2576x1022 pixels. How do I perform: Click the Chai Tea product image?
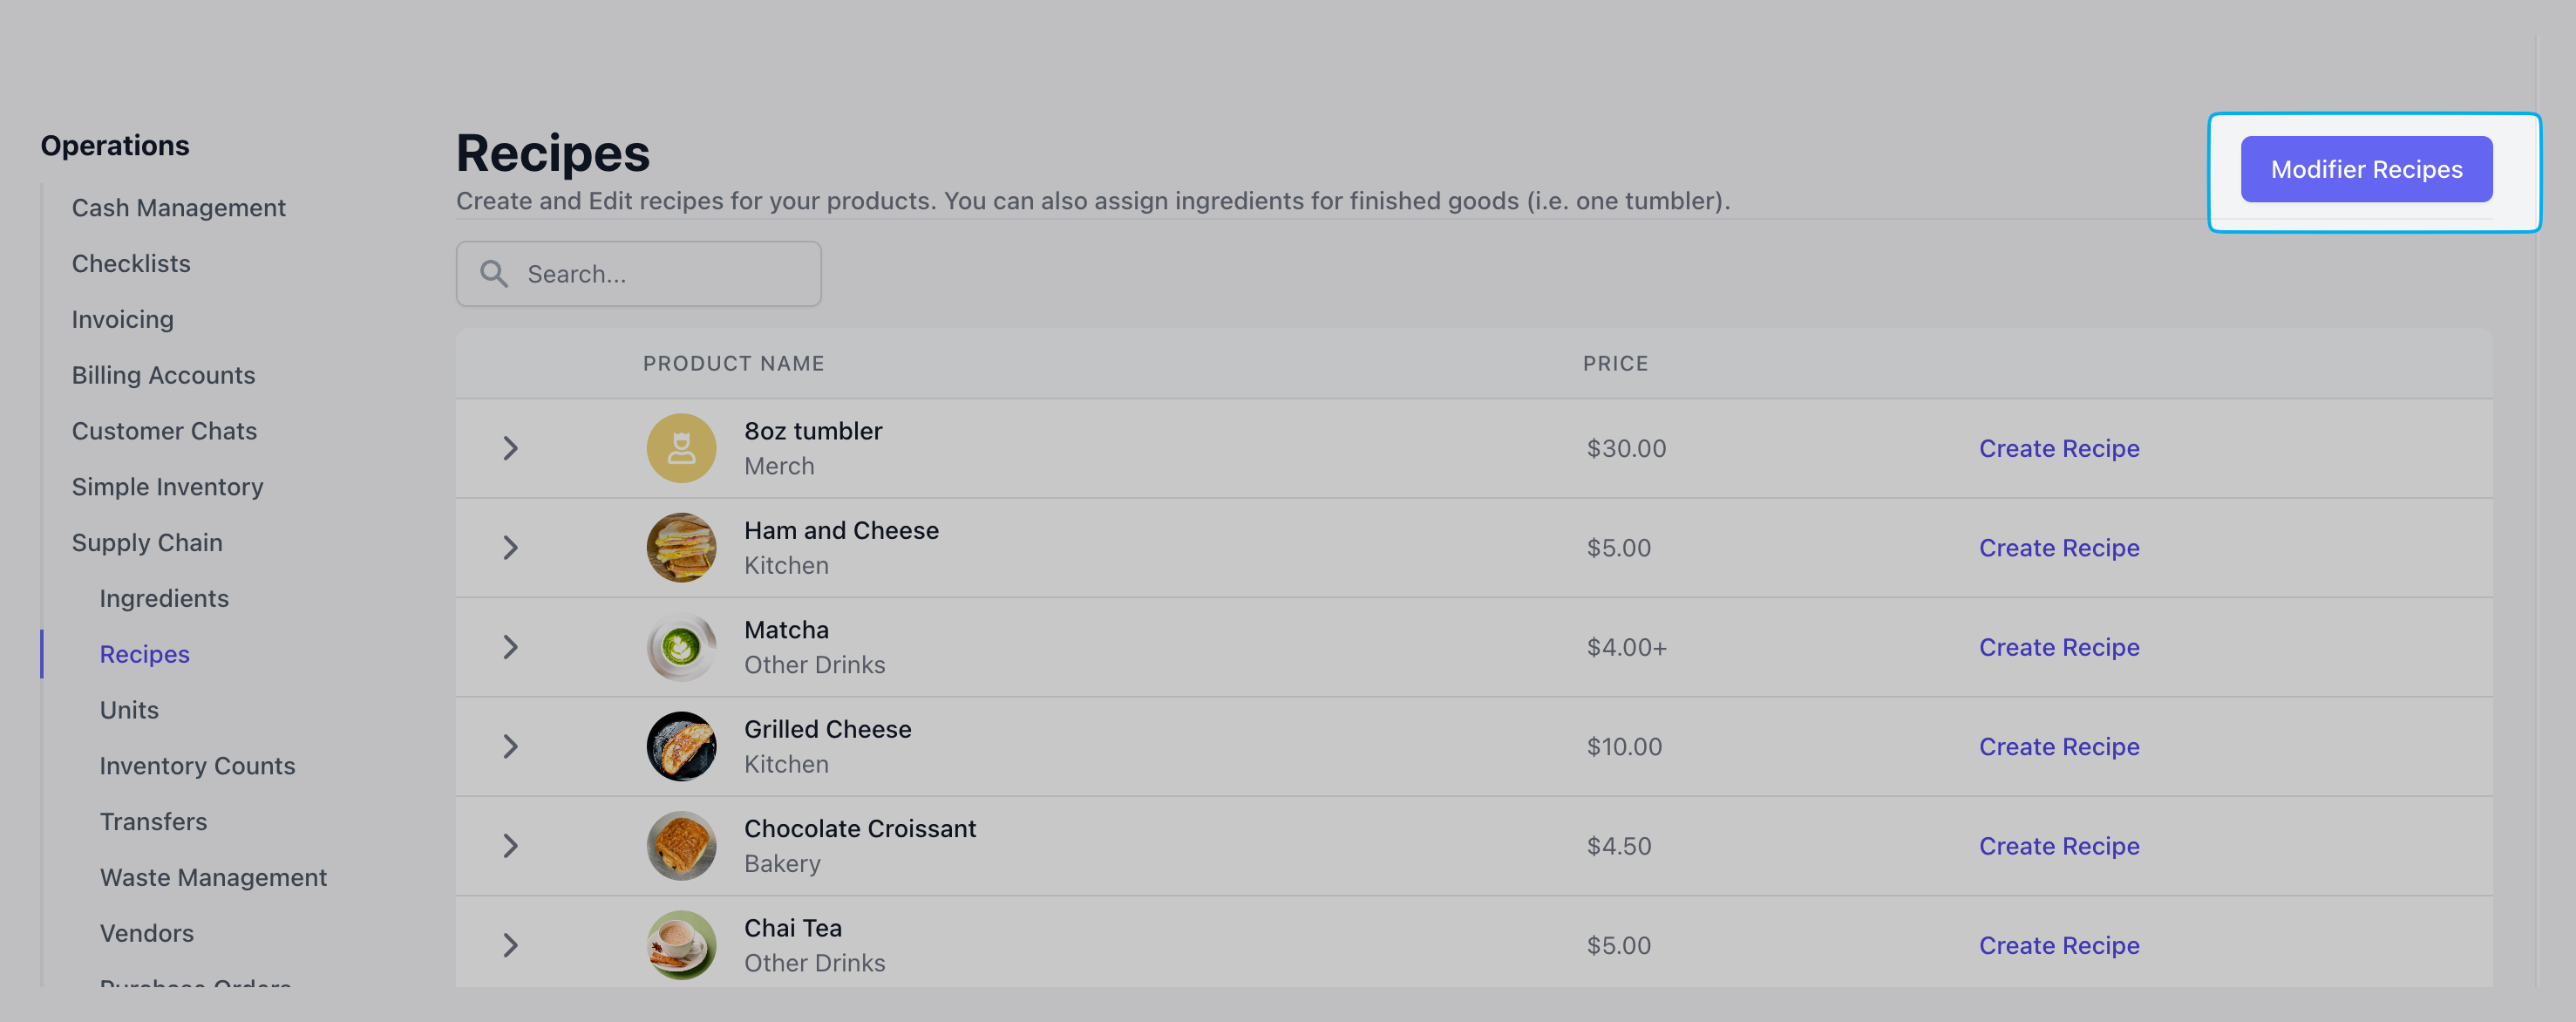(681, 945)
